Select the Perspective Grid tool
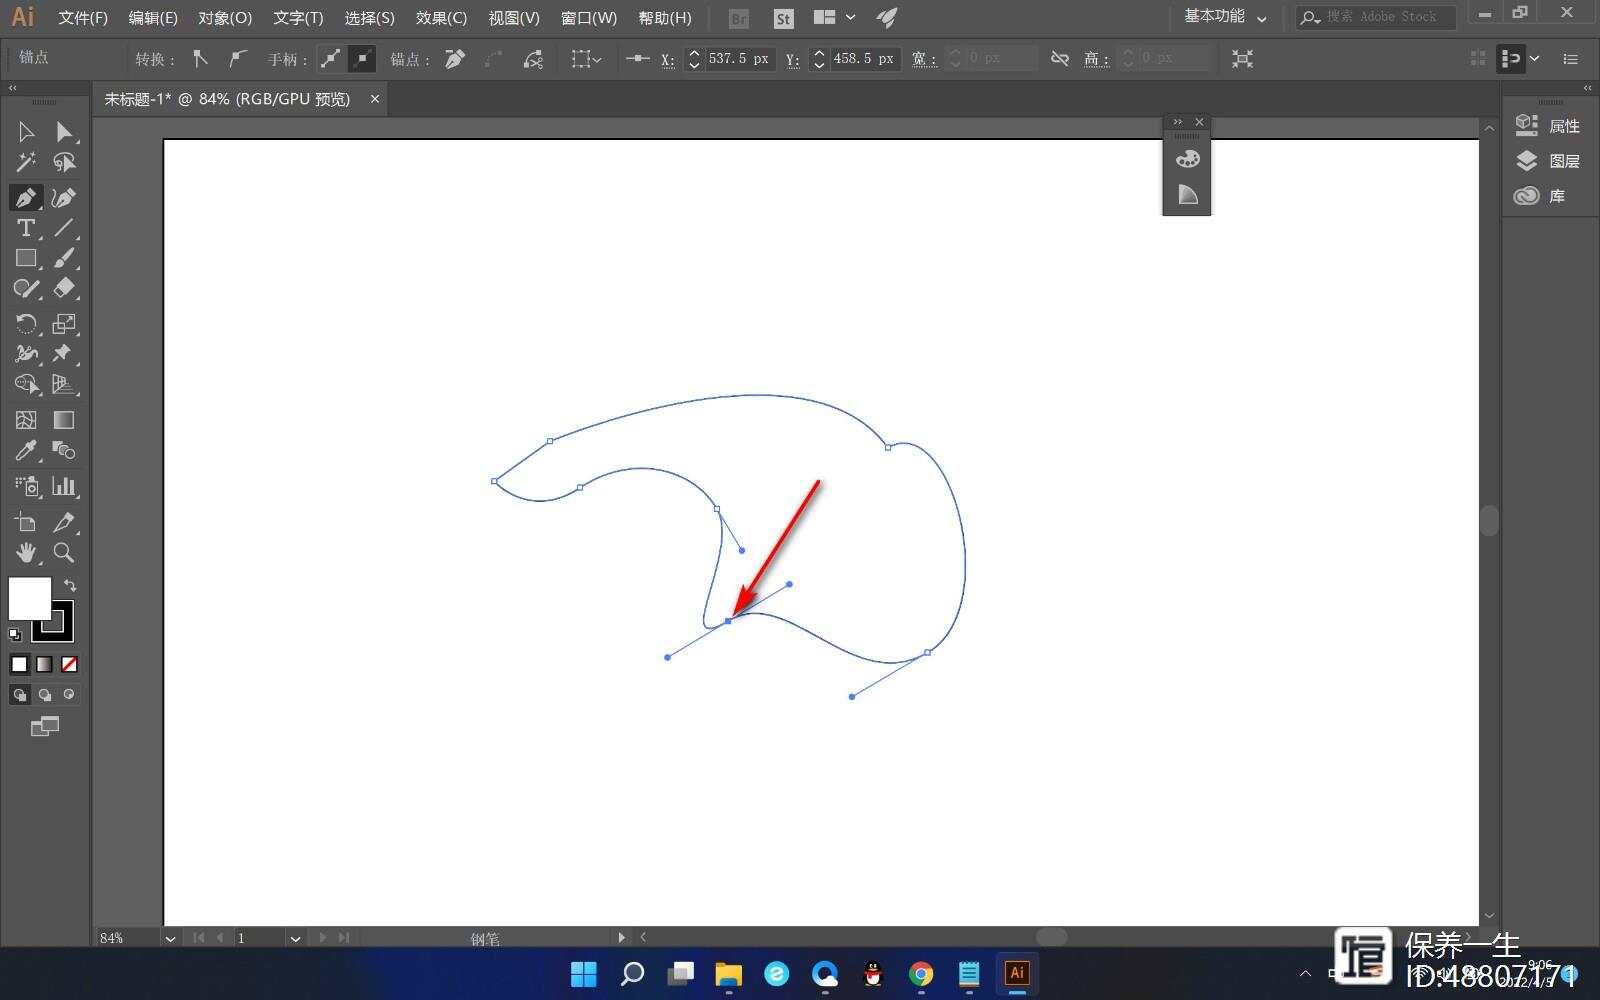The width and height of the screenshot is (1600, 1000). [x=64, y=384]
